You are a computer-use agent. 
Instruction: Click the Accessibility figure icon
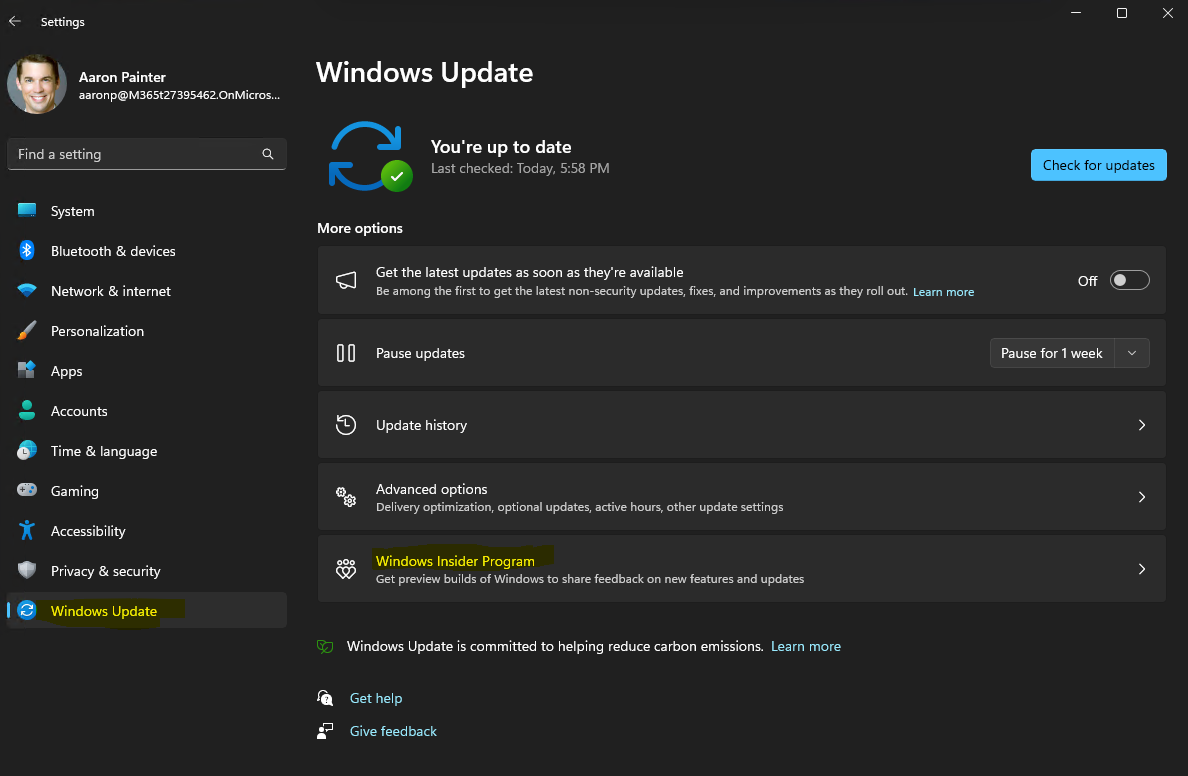click(x=27, y=530)
